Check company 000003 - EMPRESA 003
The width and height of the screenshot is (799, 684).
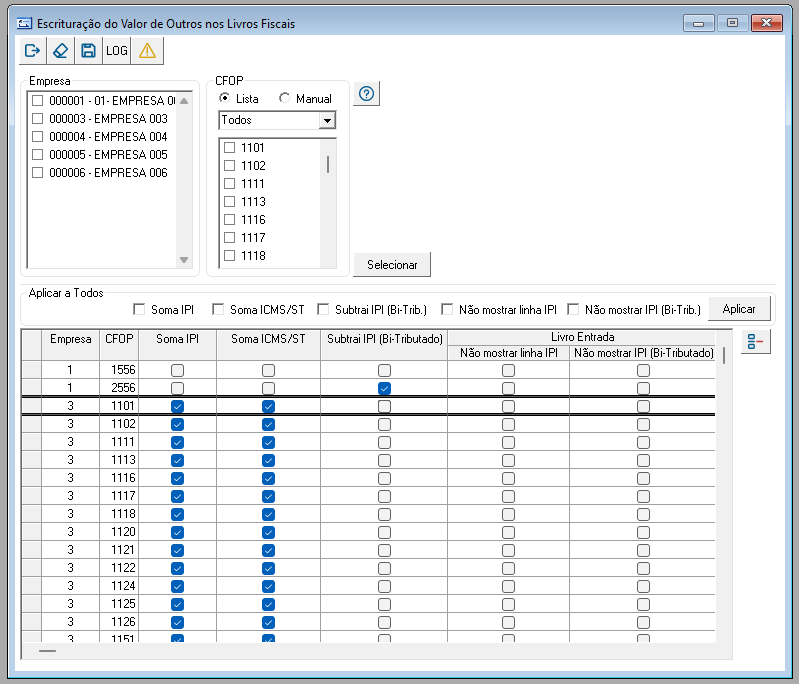(37, 118)
